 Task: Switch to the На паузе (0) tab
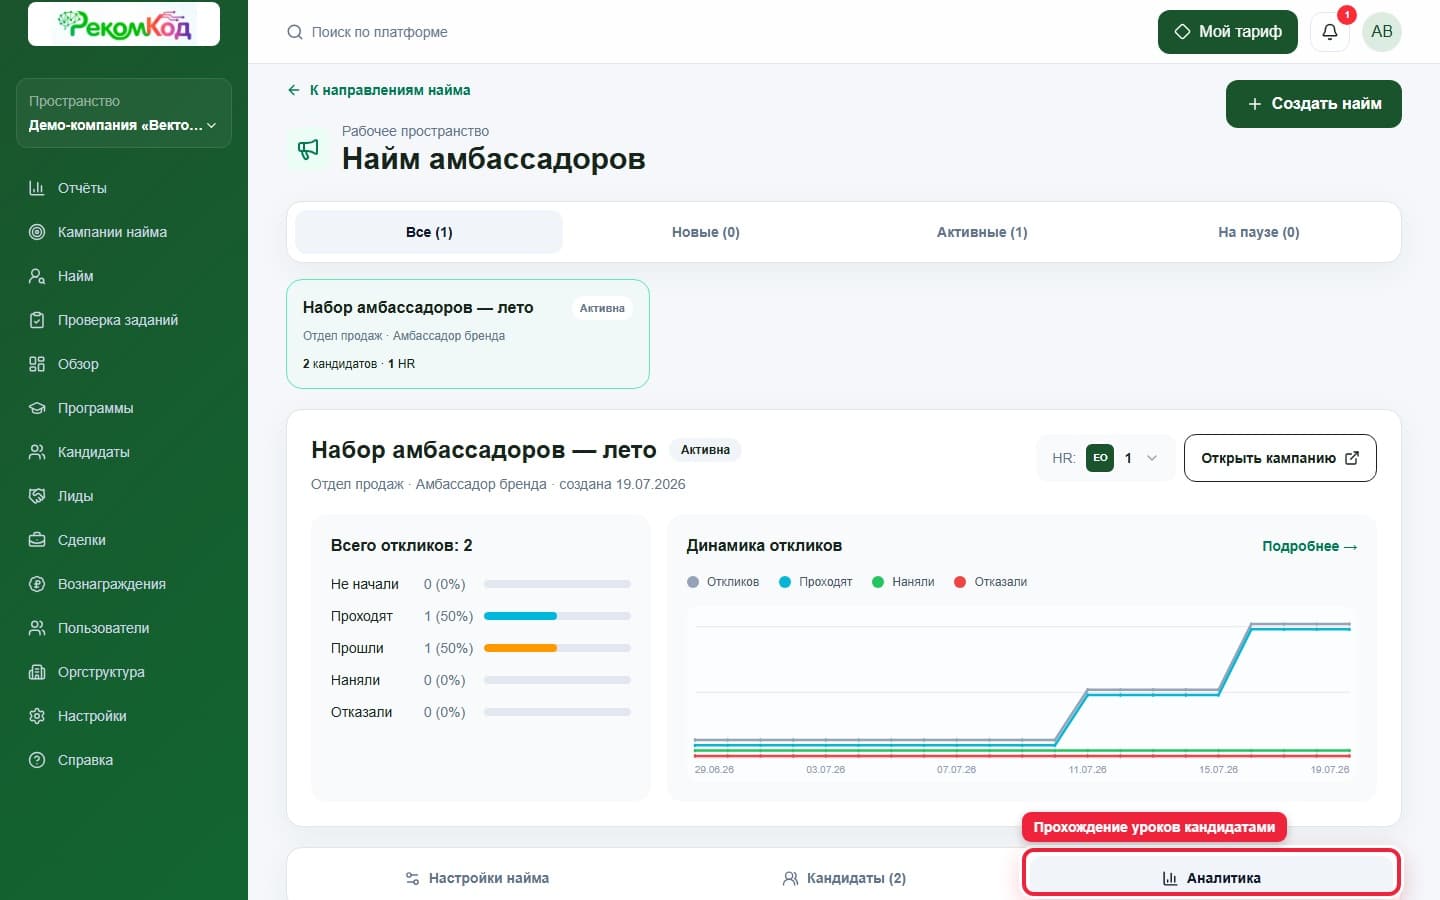pos(1259,232)
